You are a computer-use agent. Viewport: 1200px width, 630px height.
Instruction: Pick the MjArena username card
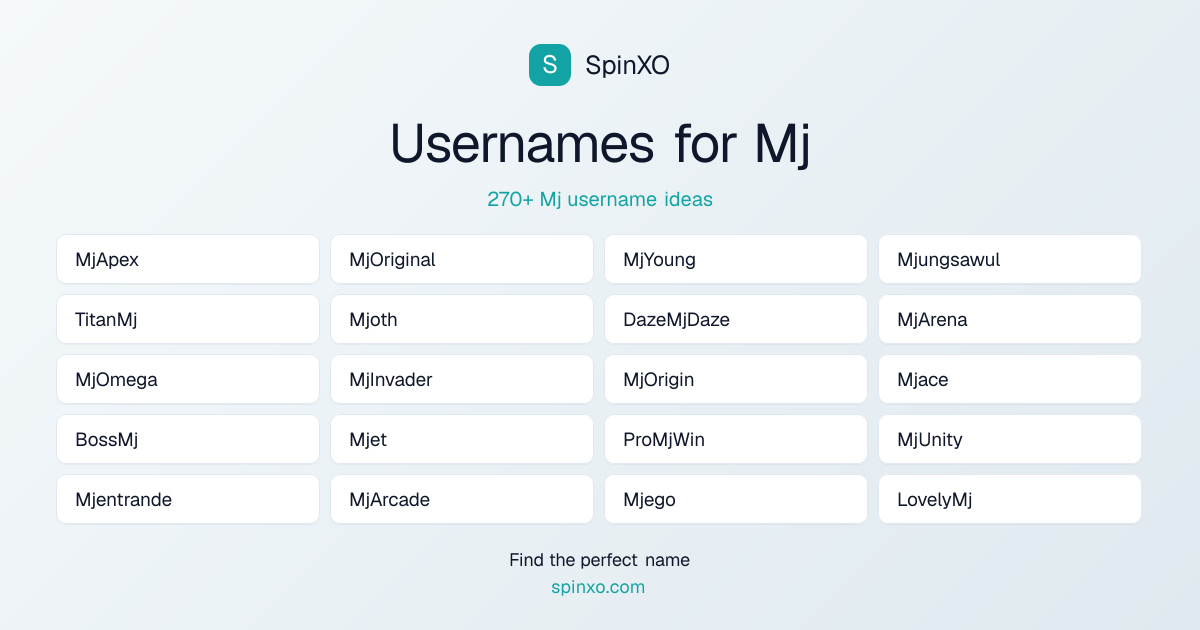(1010, 319)
